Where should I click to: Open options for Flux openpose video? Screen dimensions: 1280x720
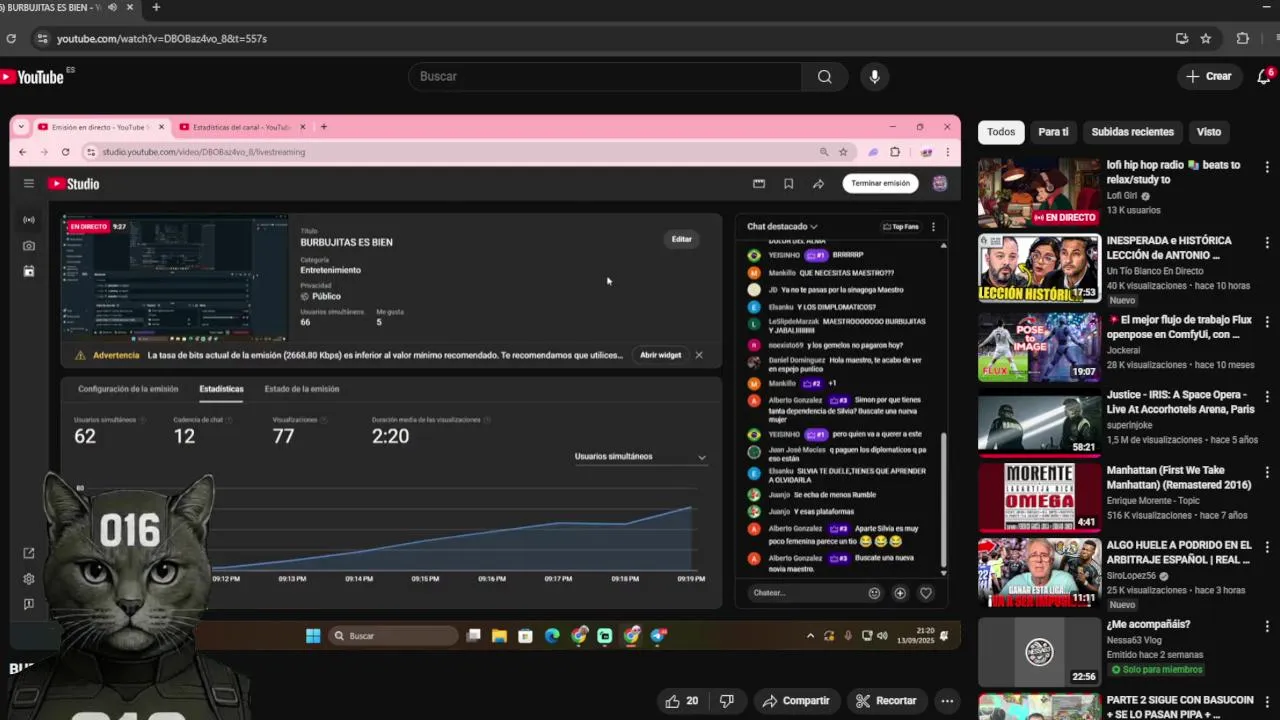[x=1267, y=322]
